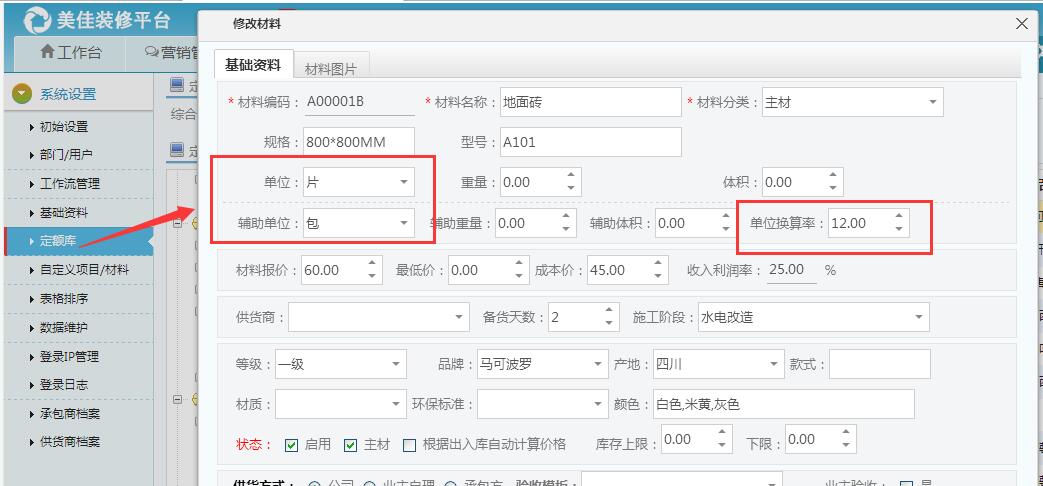Open 部门/用户 in the sidebar
The height and width of the screenshot is (486, 1043).
65,155
